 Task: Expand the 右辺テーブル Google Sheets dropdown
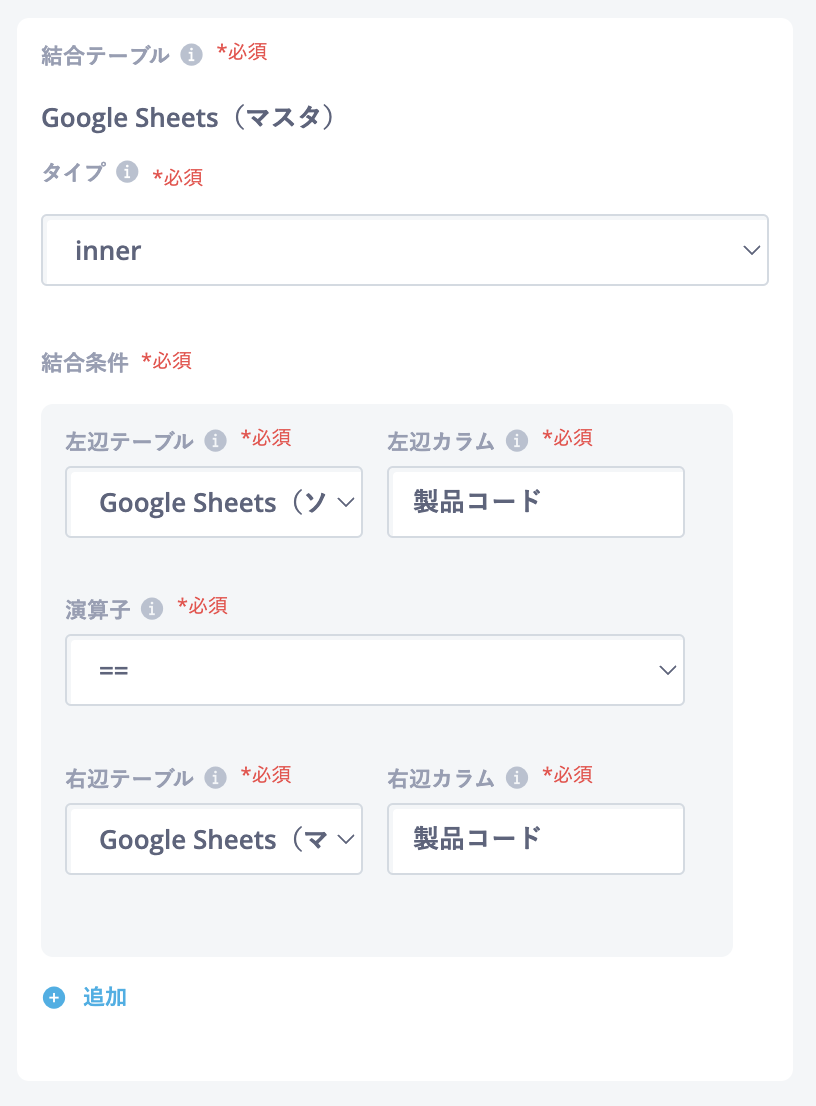point(214,839)
